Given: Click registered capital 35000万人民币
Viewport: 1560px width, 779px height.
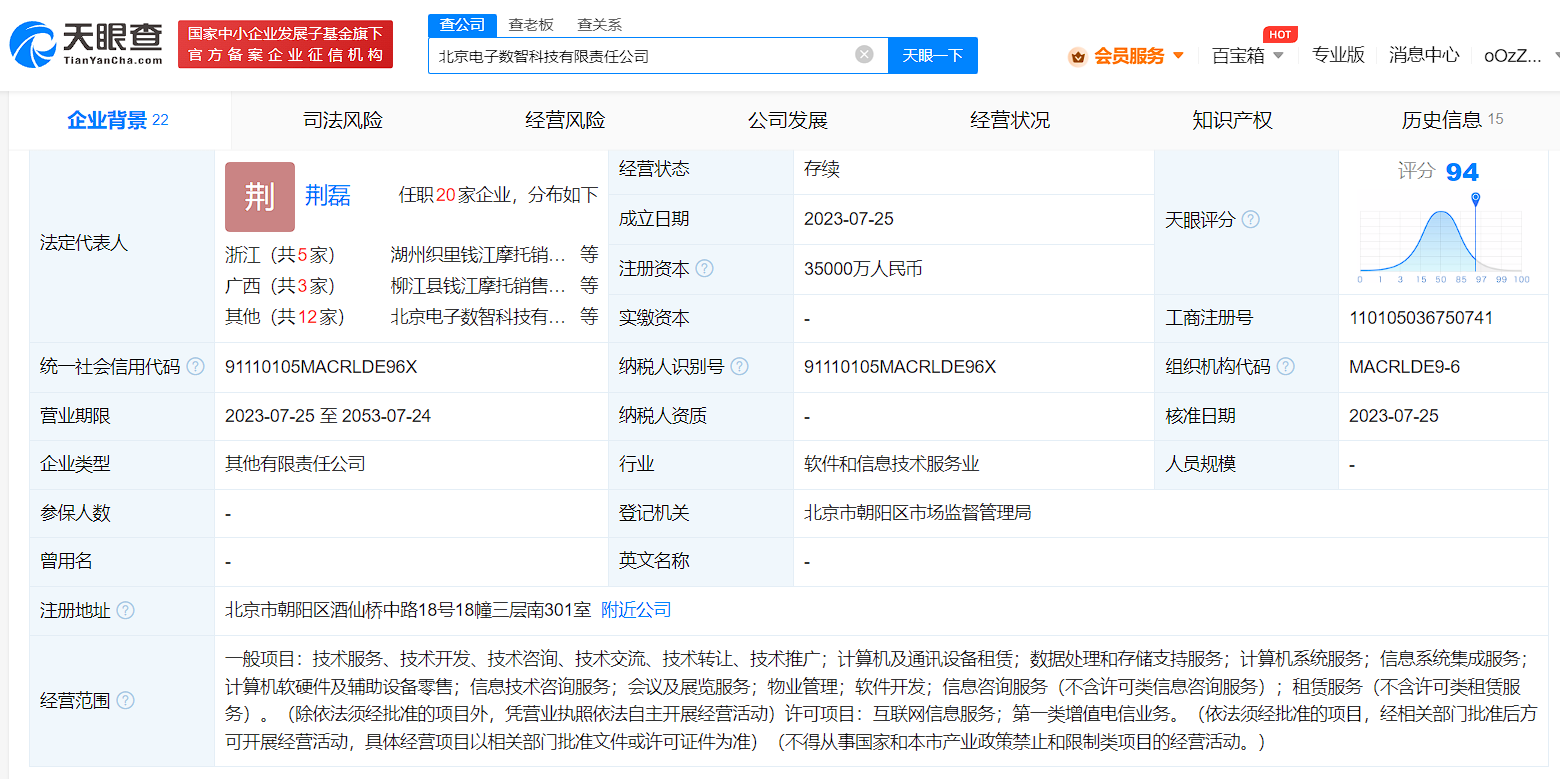Looking at the screenshot, I should [863, 269].
